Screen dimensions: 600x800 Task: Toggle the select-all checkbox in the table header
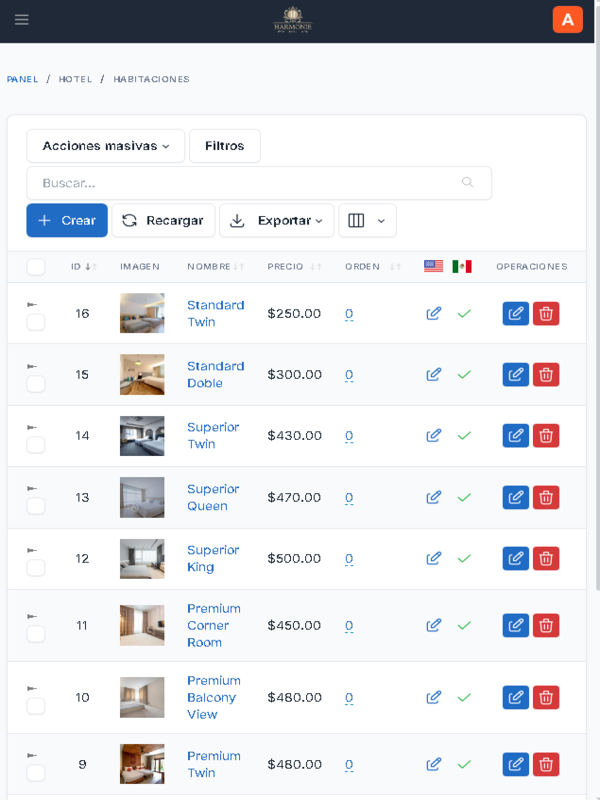pyautogui.click(x=36, y=267)
